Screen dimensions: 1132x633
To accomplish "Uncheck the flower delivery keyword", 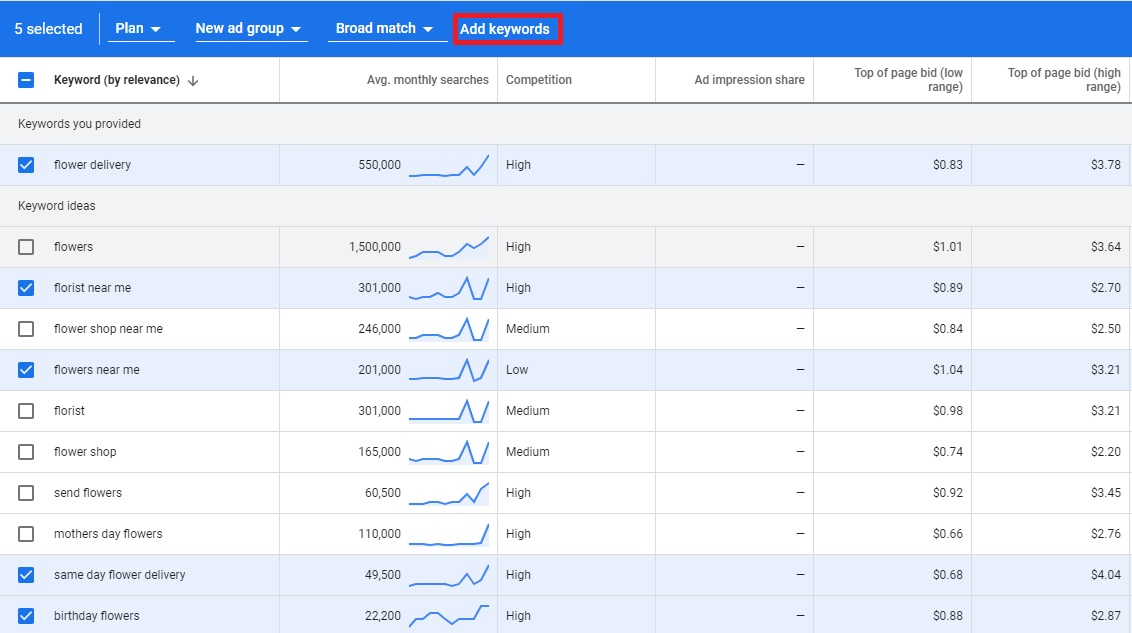I will [26, 164].
